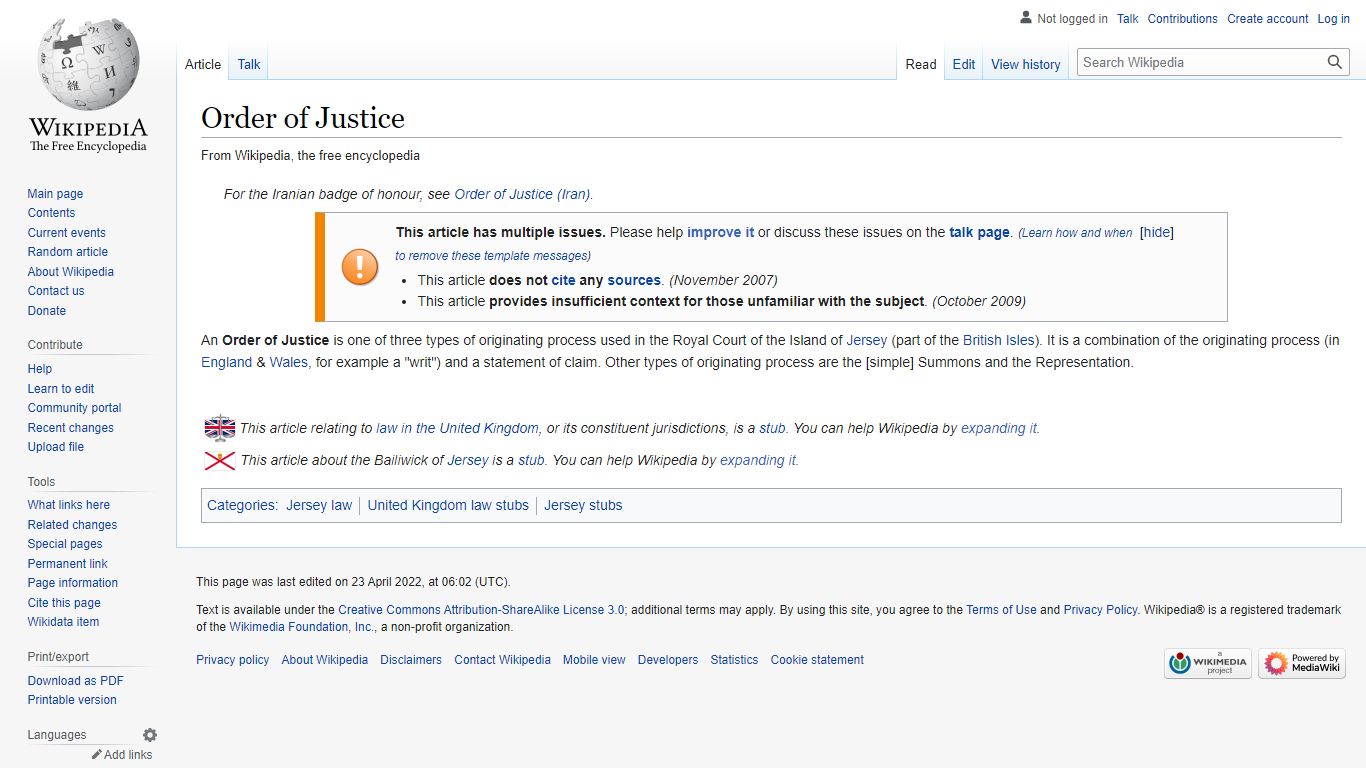Click the Wikimedia project badge
This screenshot has height=768, width=1366.
(1208, 663)
